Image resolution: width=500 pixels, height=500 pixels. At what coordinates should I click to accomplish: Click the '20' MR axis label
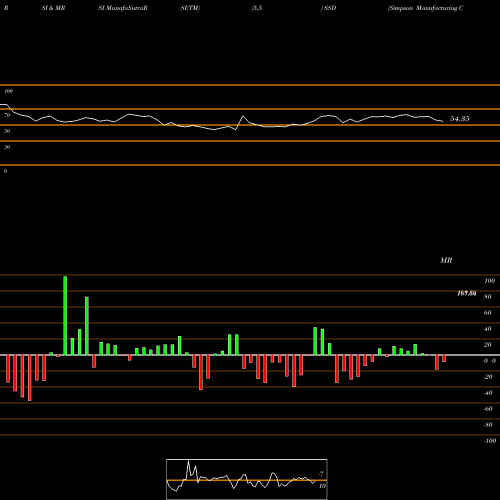pyautogui.click(x=488, y=345)
